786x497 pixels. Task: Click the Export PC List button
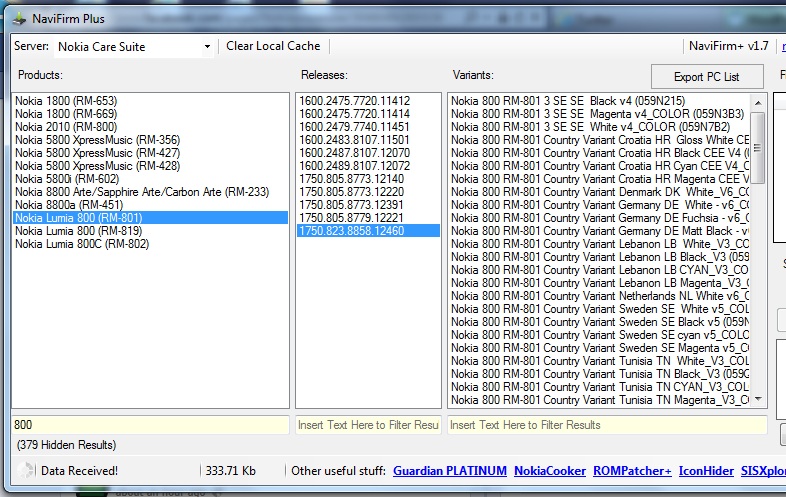pos(707,77)
